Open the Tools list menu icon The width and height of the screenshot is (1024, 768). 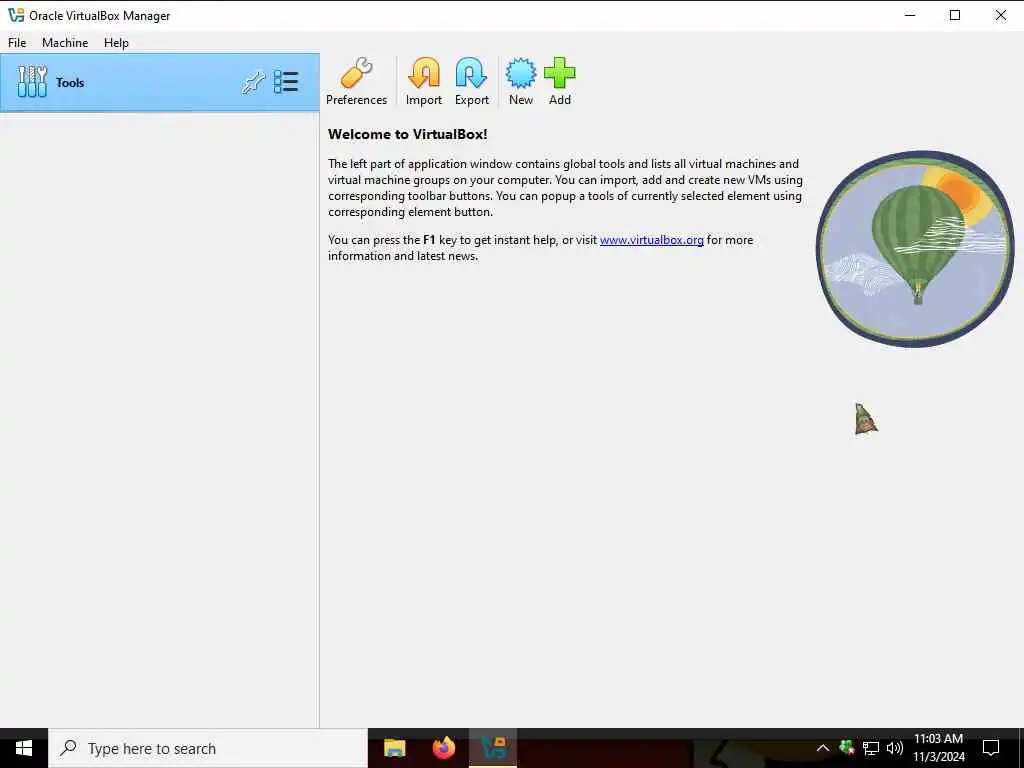(286, 82)
